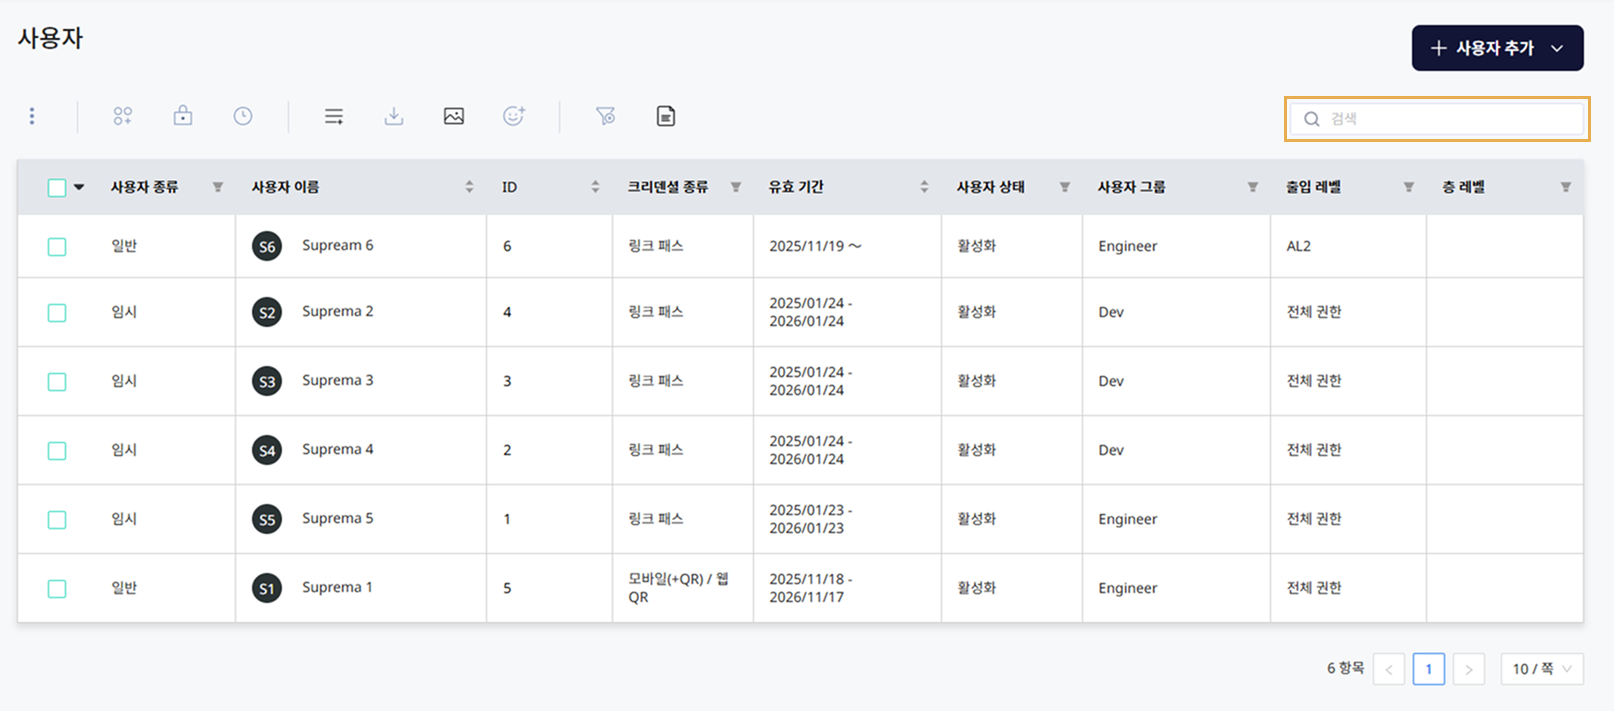
Task: Select the Suprema 3 row checkbox
Action: (57, 382)
